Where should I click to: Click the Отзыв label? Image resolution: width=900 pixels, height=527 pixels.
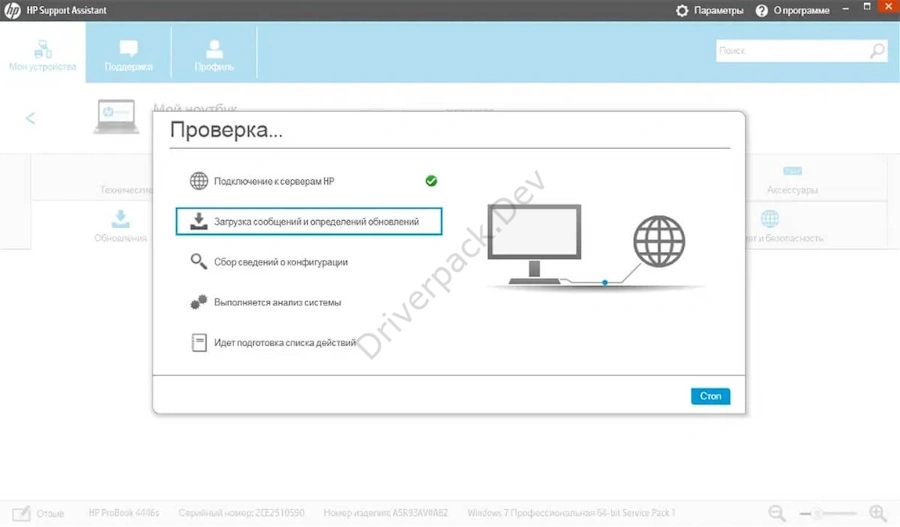50,514
